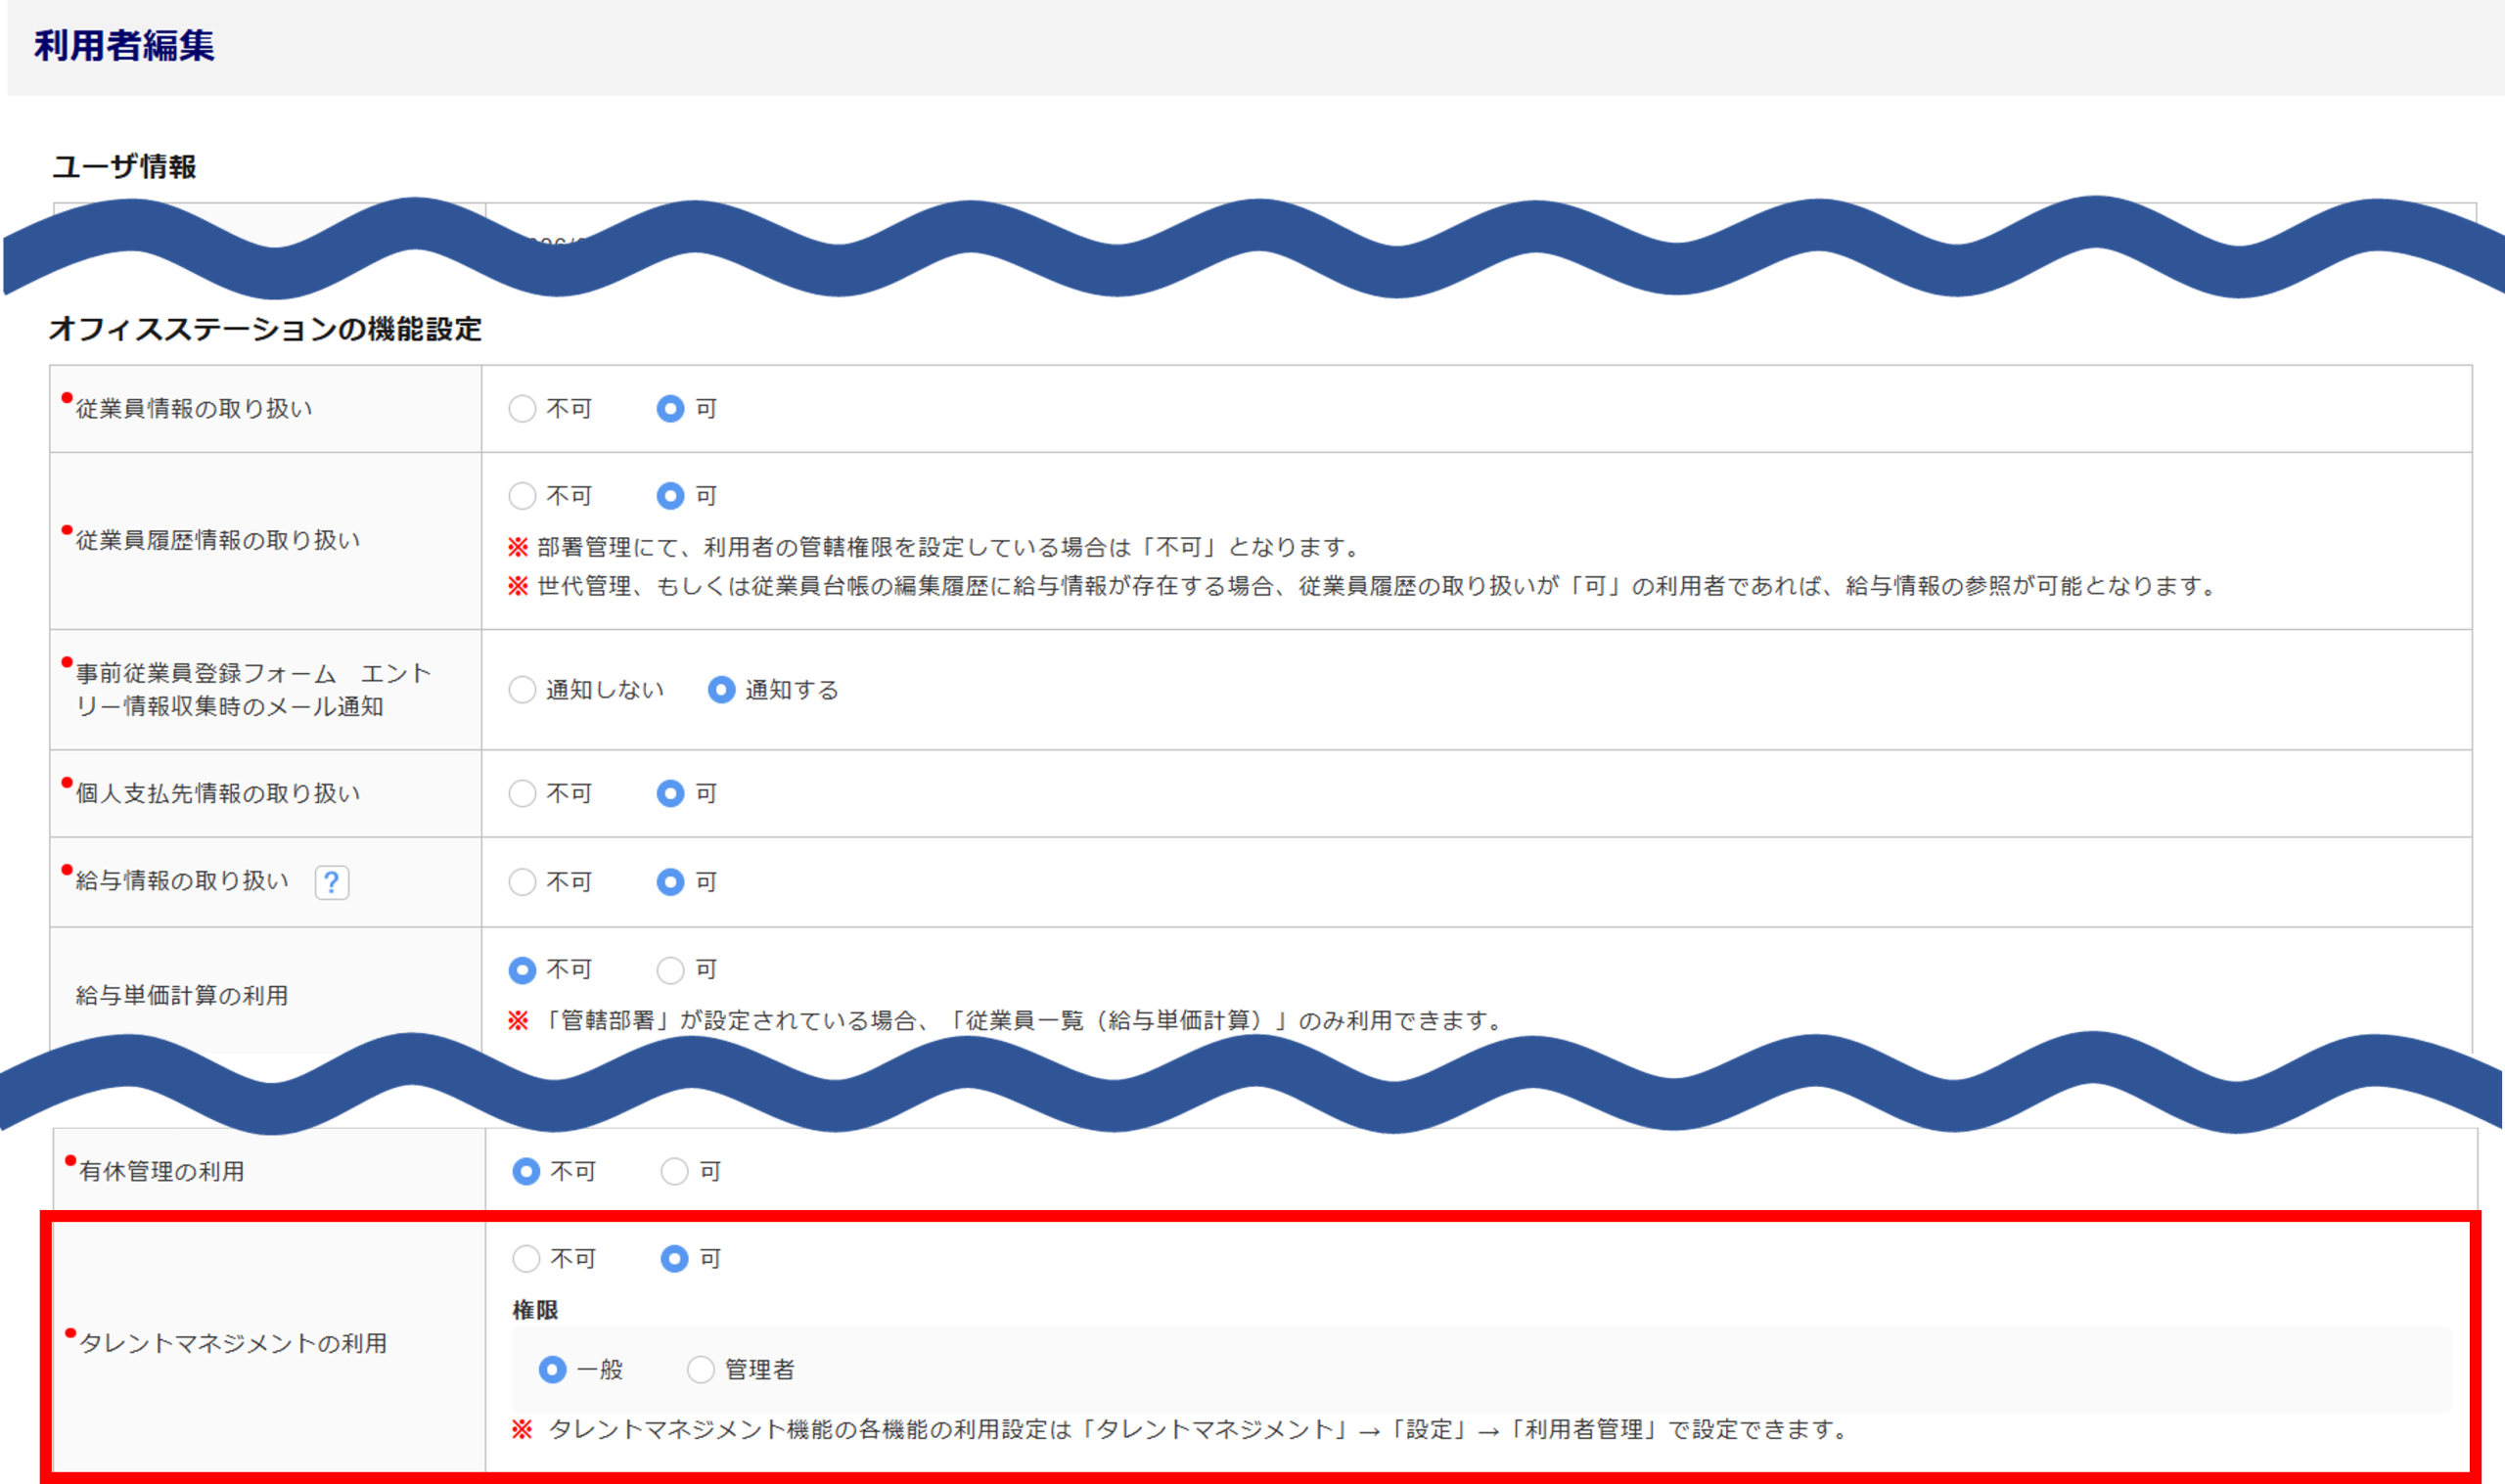The width and height of the screenshot is (2505, 1484).
Task: Choose 一般 permission level
Action: click(x=552, y=1369)
